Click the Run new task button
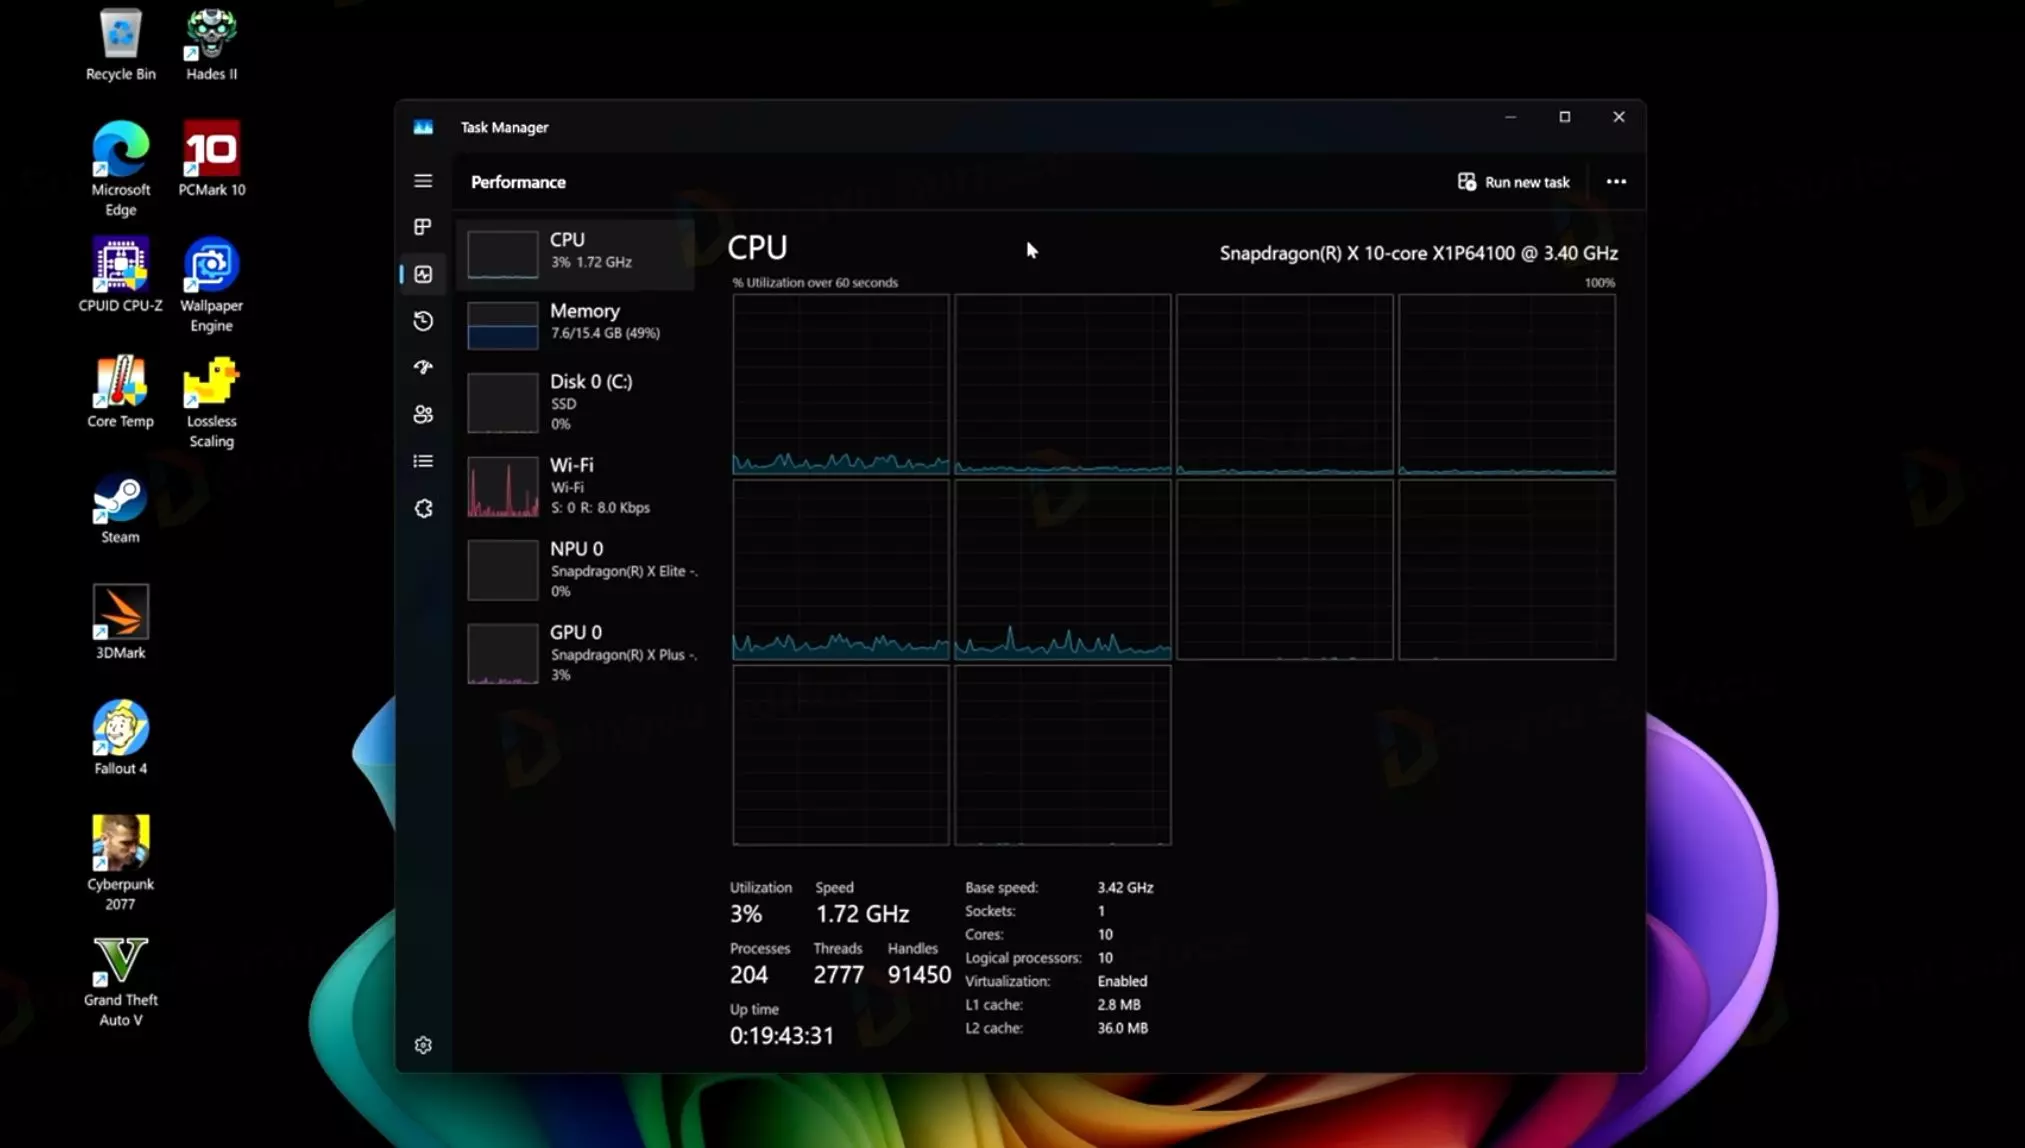This screenshot has height=1148, width=2025. click(x=1513, y=182)
